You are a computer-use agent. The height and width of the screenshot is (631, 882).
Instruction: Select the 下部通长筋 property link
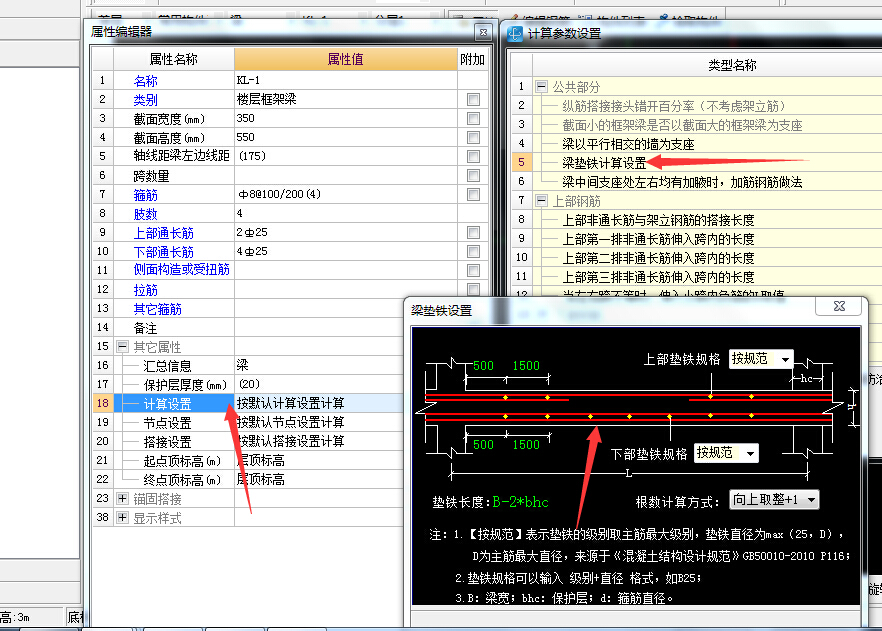[x=164, y=252]
